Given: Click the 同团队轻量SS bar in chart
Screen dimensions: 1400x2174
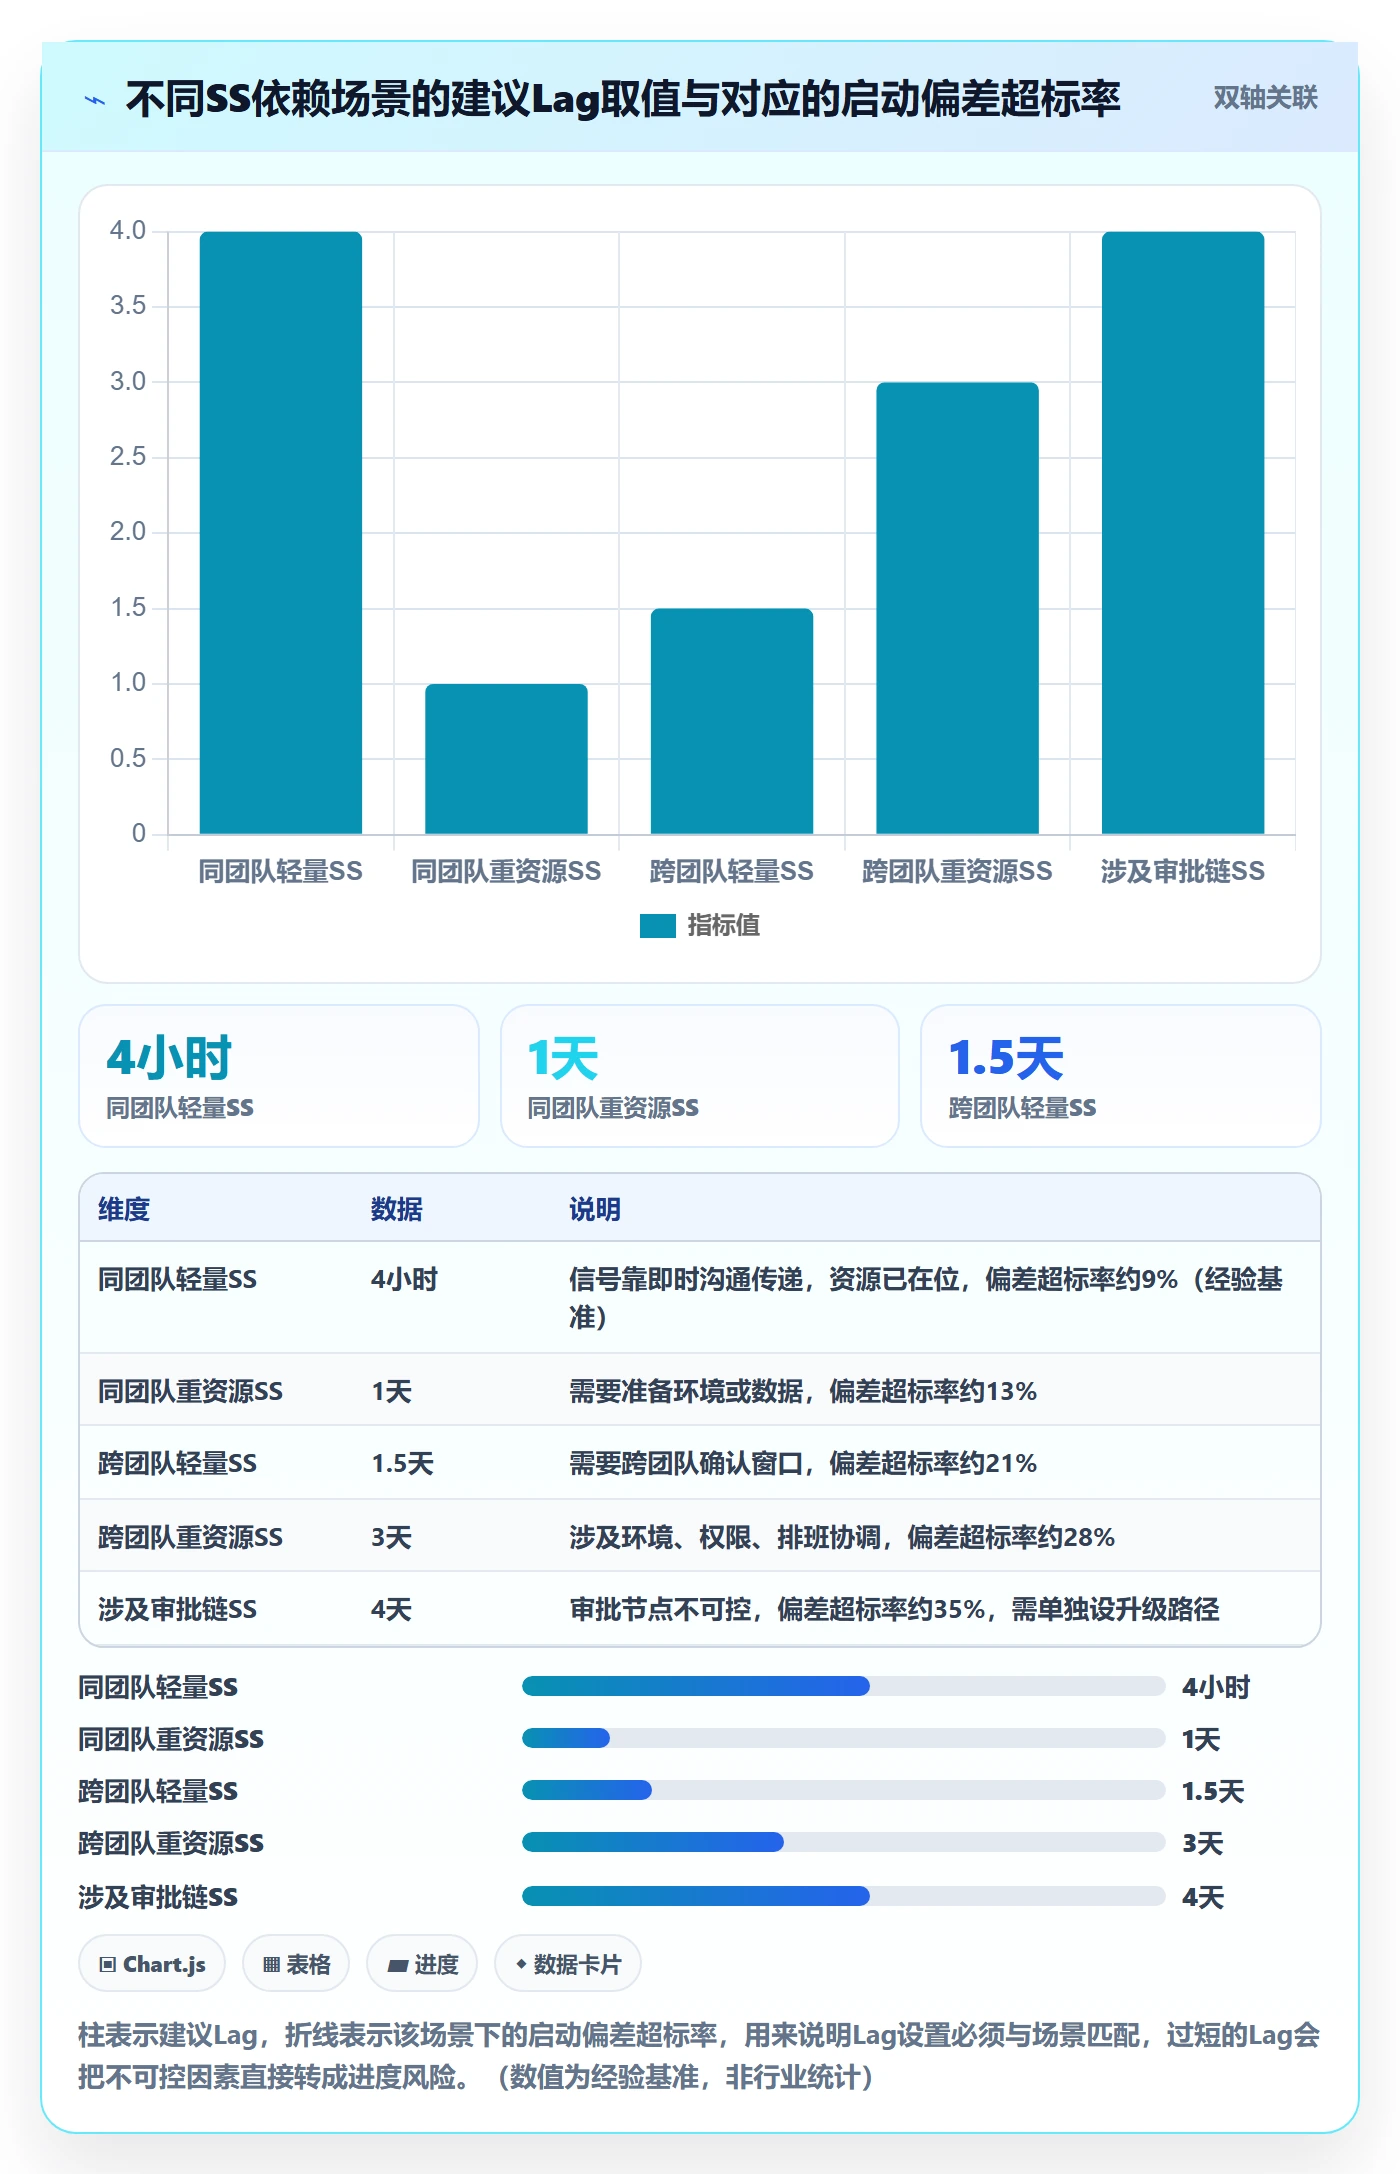Looking at the screenshot, I should [x=281, y=532].
